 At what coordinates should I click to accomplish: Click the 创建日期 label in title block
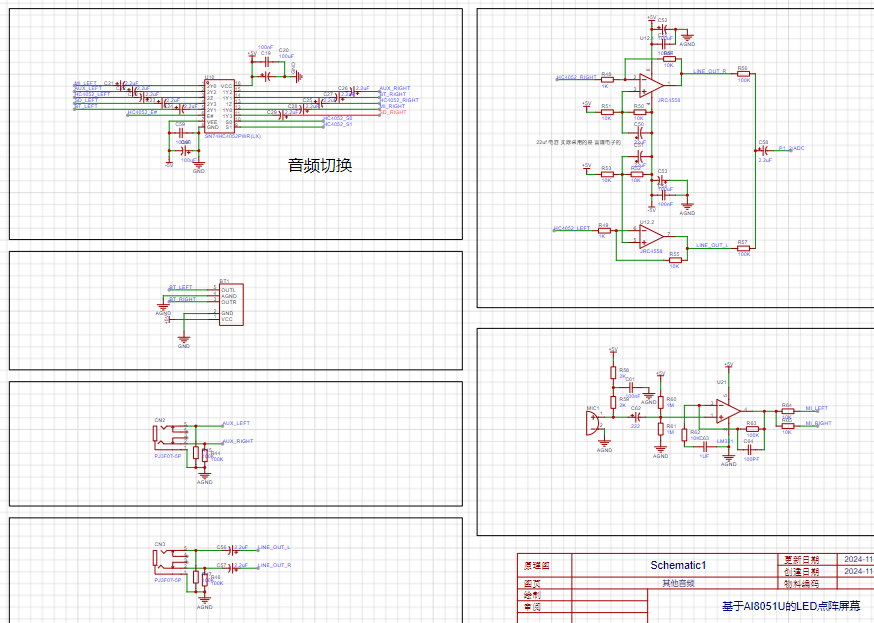pyautogui.click(x=802, y=572)
